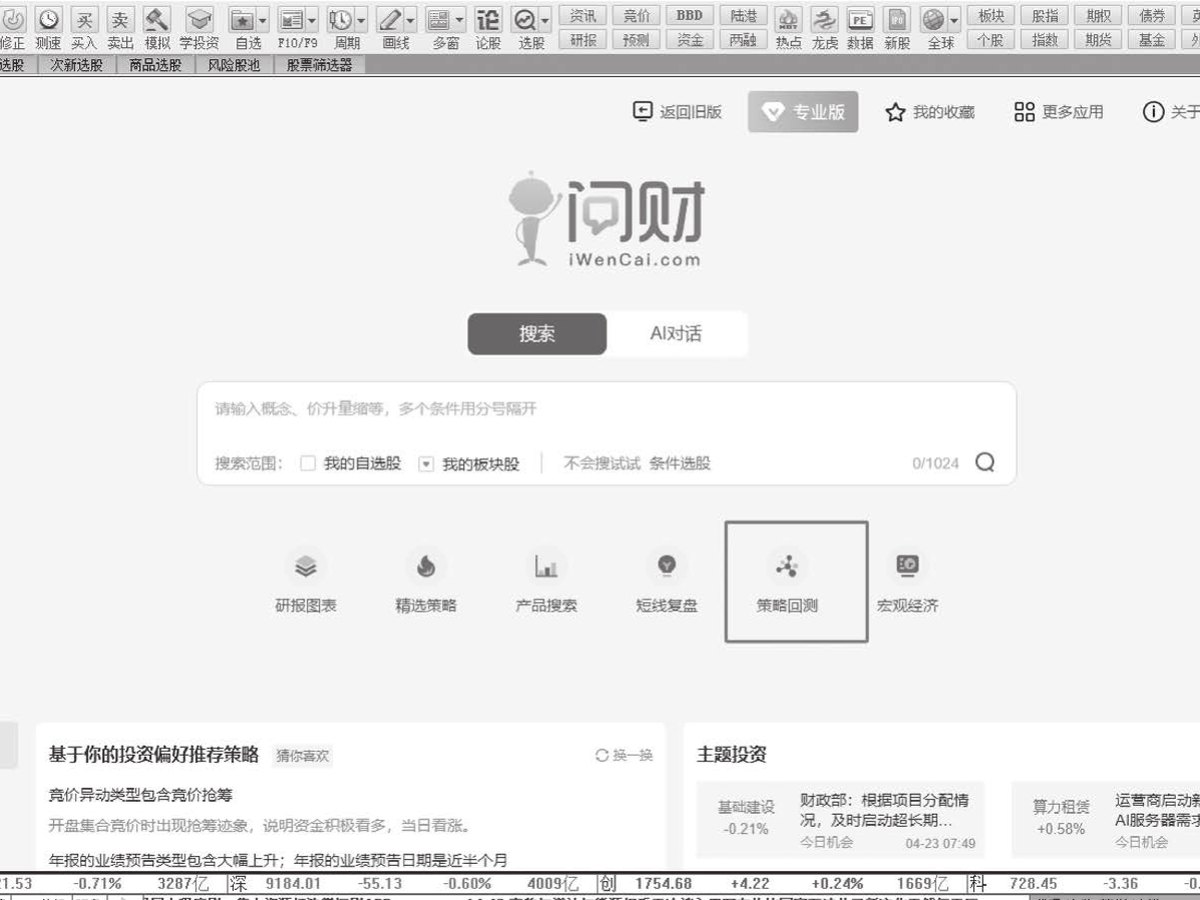Expand the 多窗 dropdown arrow
Image resolution: width=1200 pixels, height=900 pixels.
click(459, 19)
